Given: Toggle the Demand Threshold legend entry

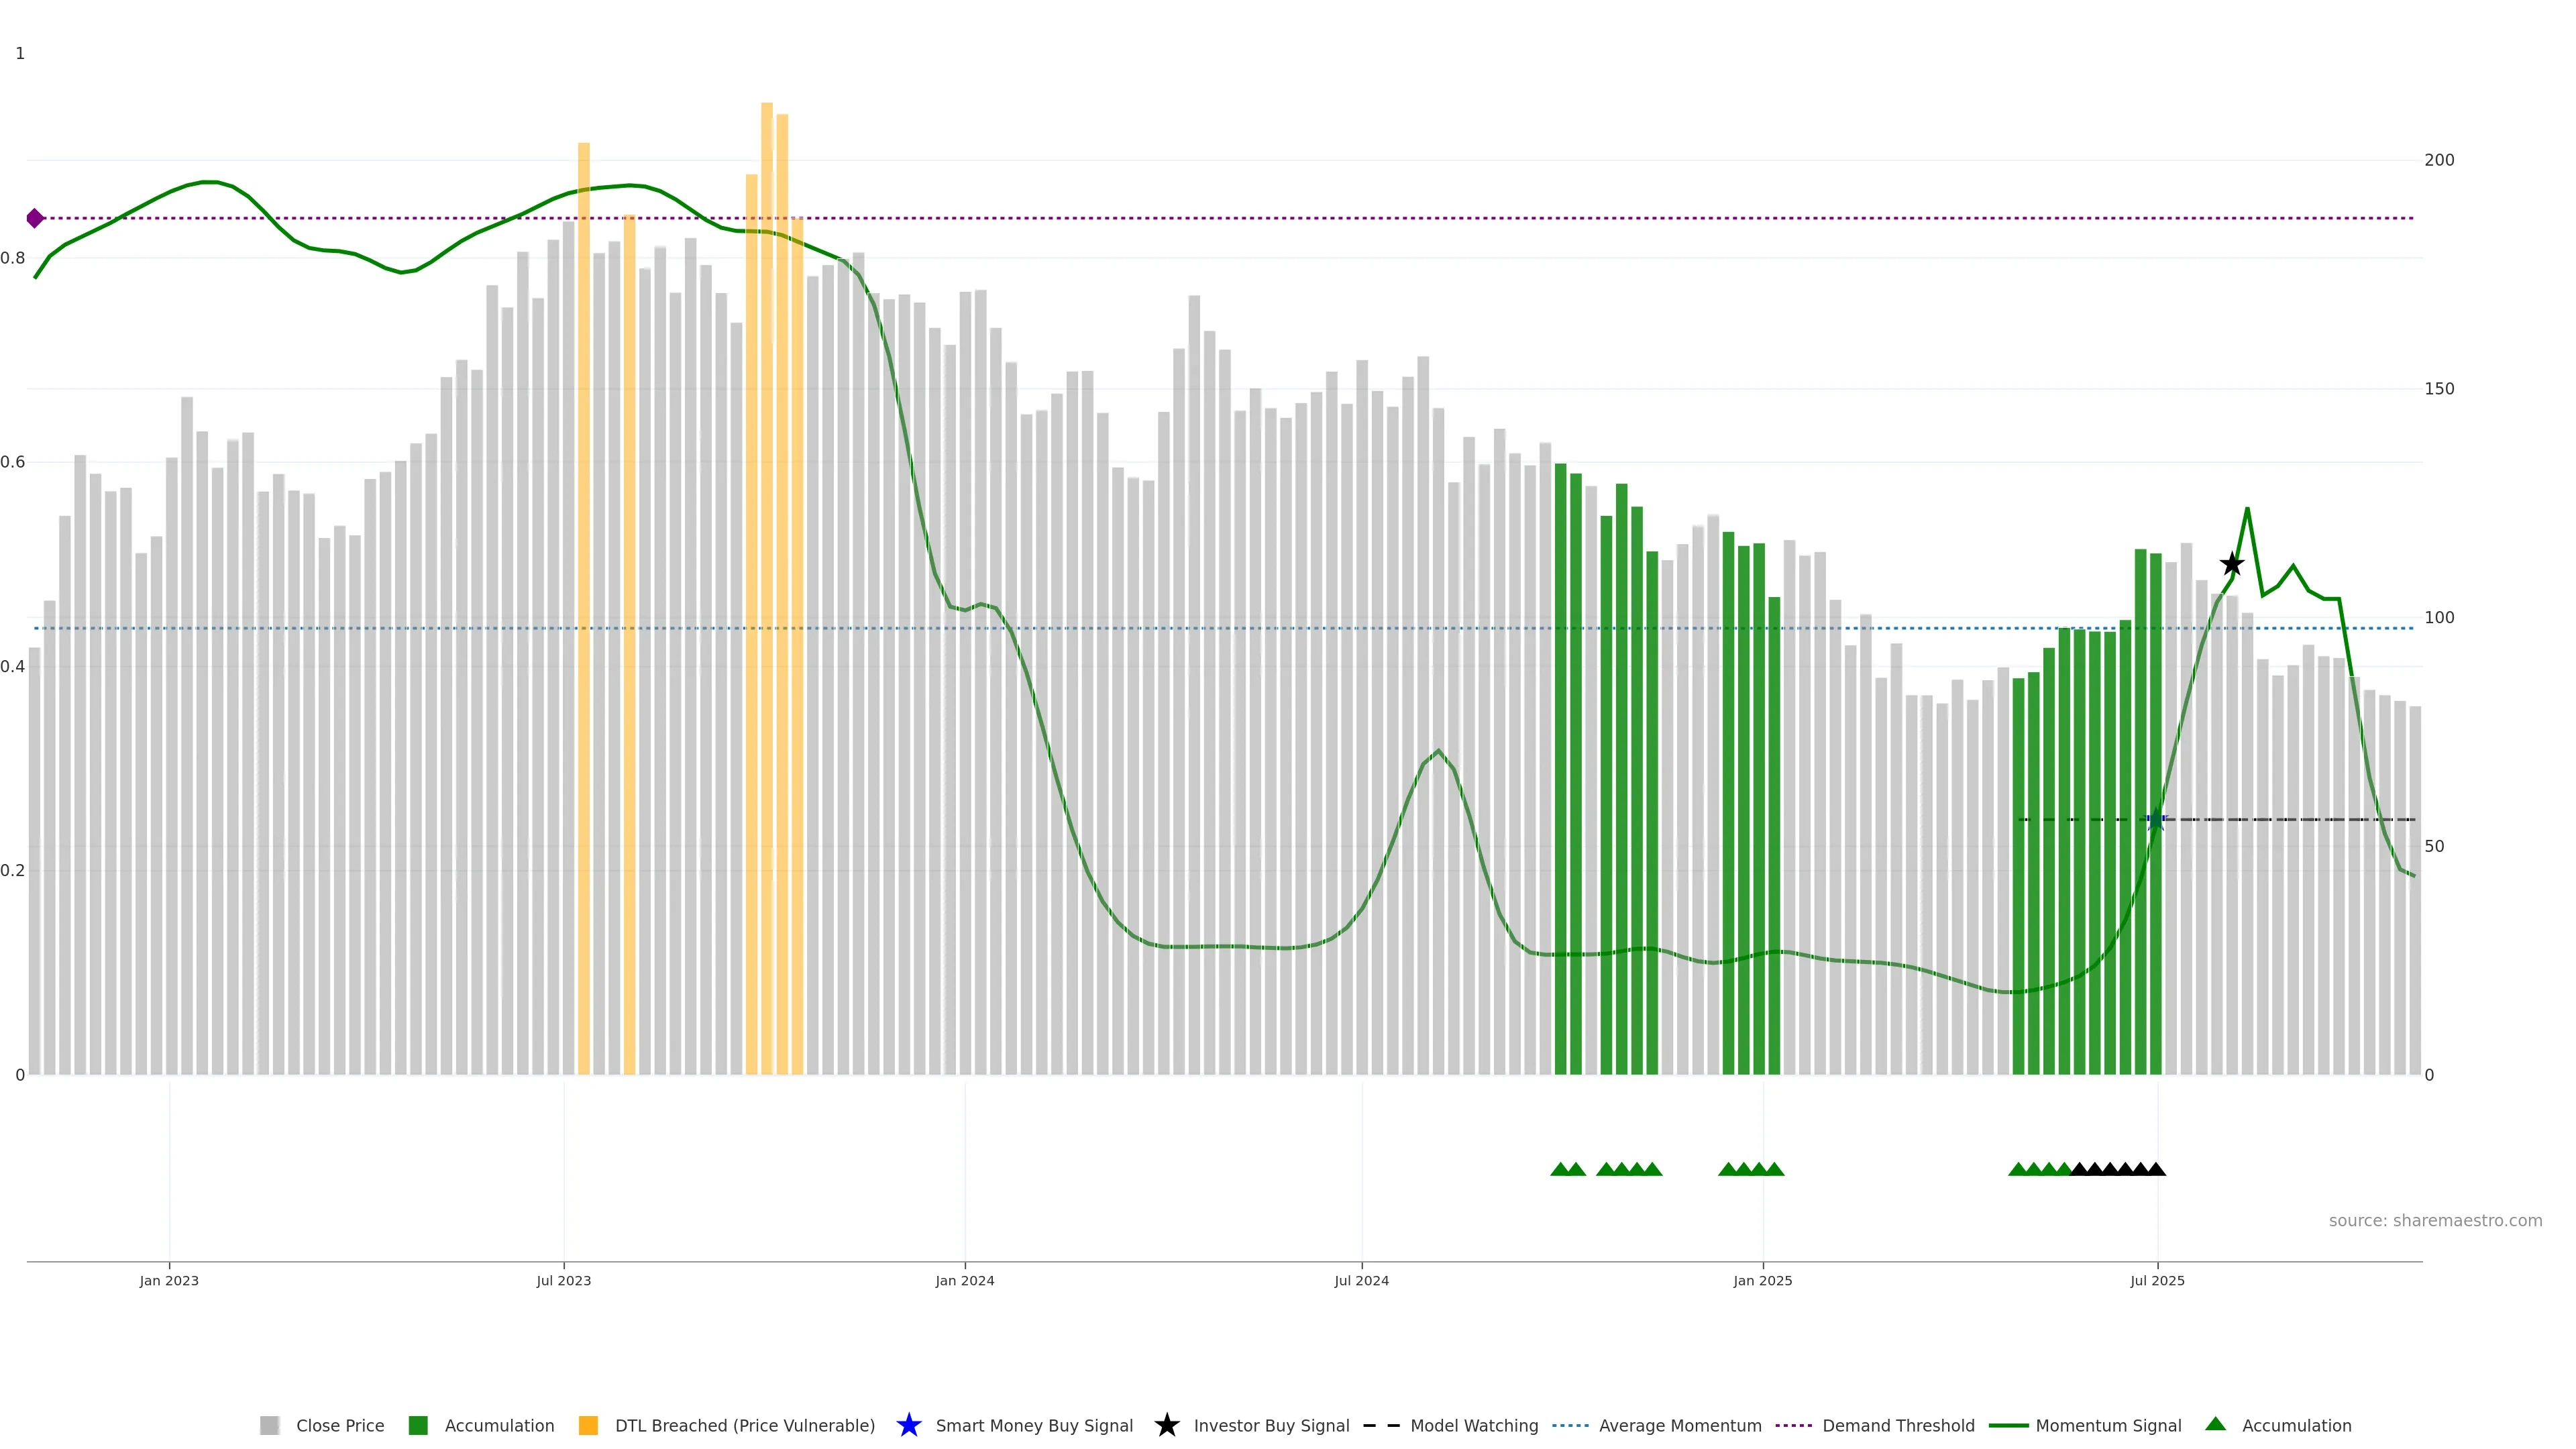Looking at the screenshot, I should point(1898,1426).
